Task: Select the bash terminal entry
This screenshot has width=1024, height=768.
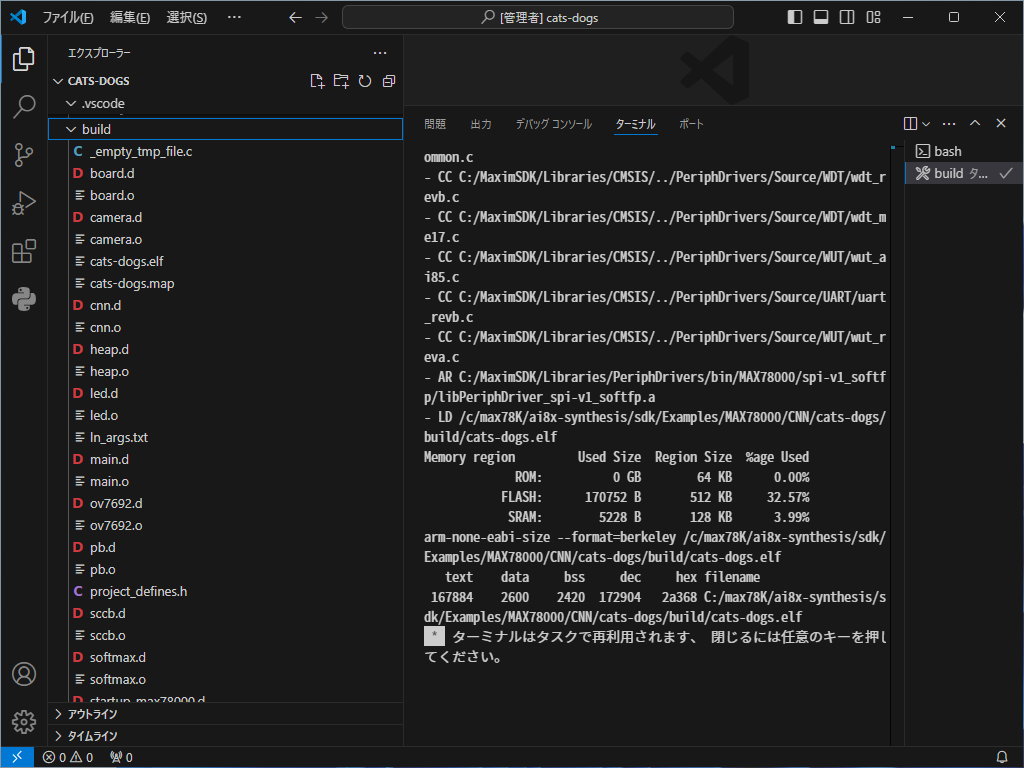Action: [947, 151]
